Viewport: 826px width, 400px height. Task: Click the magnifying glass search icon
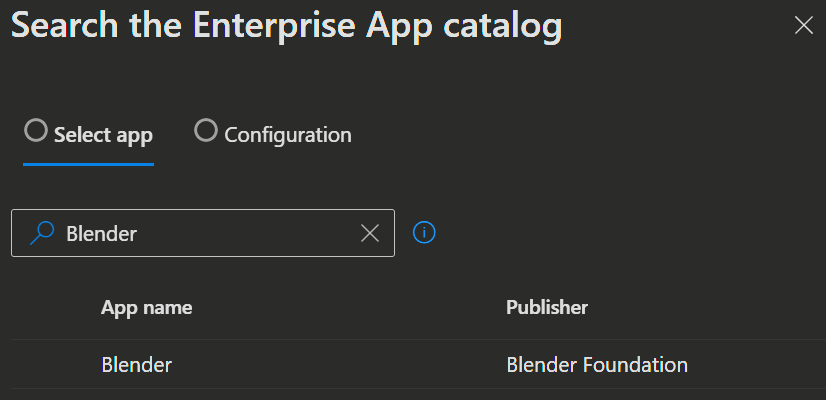coord(42,233)
